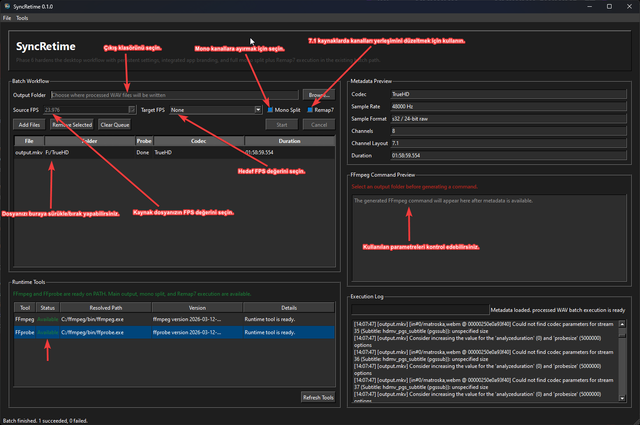The image size is (640, 425).
Task: Sort queue by Probe column header
Action: [144, 141]
